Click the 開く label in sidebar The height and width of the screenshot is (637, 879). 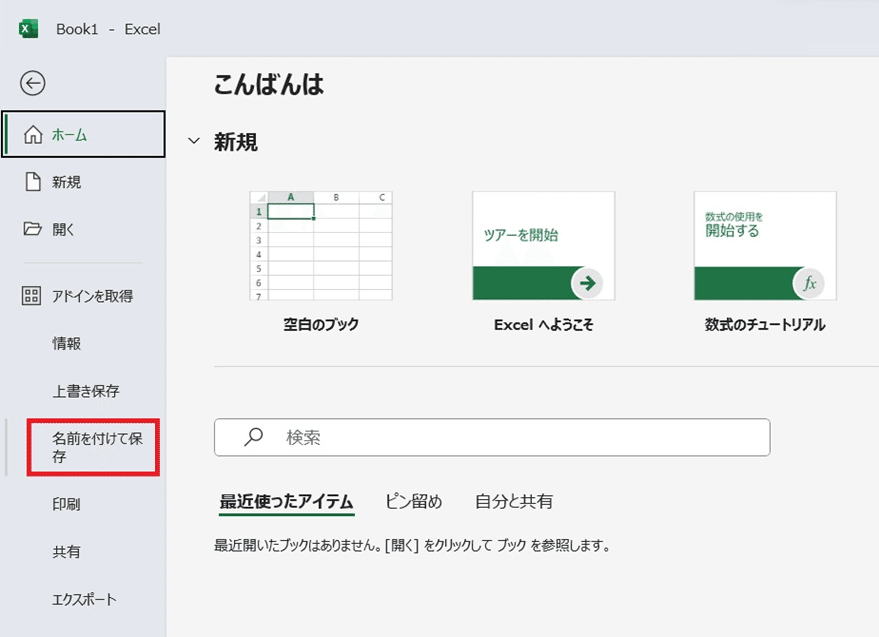pos(63,229)
